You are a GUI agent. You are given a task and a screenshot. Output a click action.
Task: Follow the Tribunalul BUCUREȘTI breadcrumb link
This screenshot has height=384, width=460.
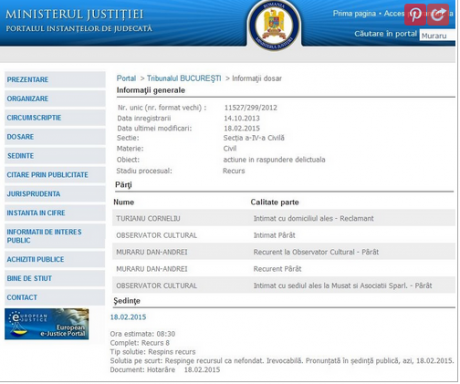click(184, 78)
